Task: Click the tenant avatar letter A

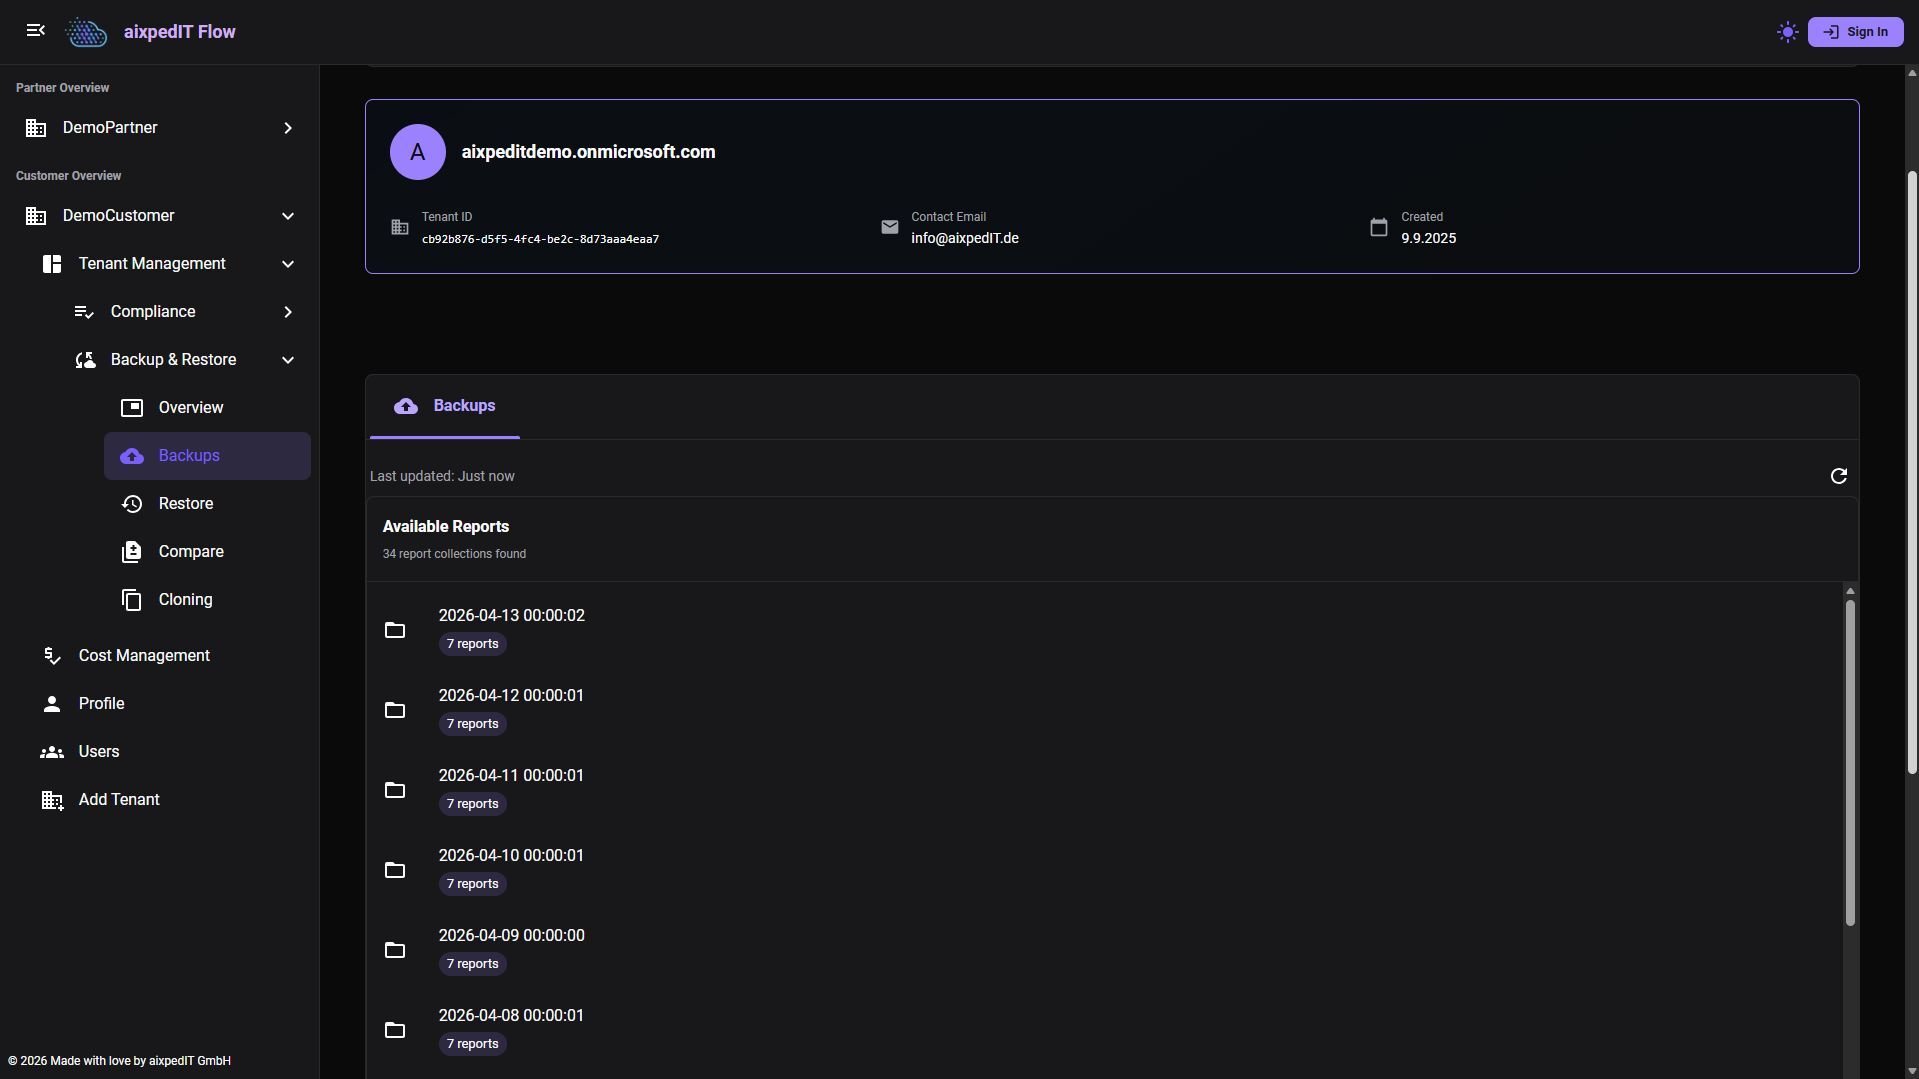Action: (418, 152)
